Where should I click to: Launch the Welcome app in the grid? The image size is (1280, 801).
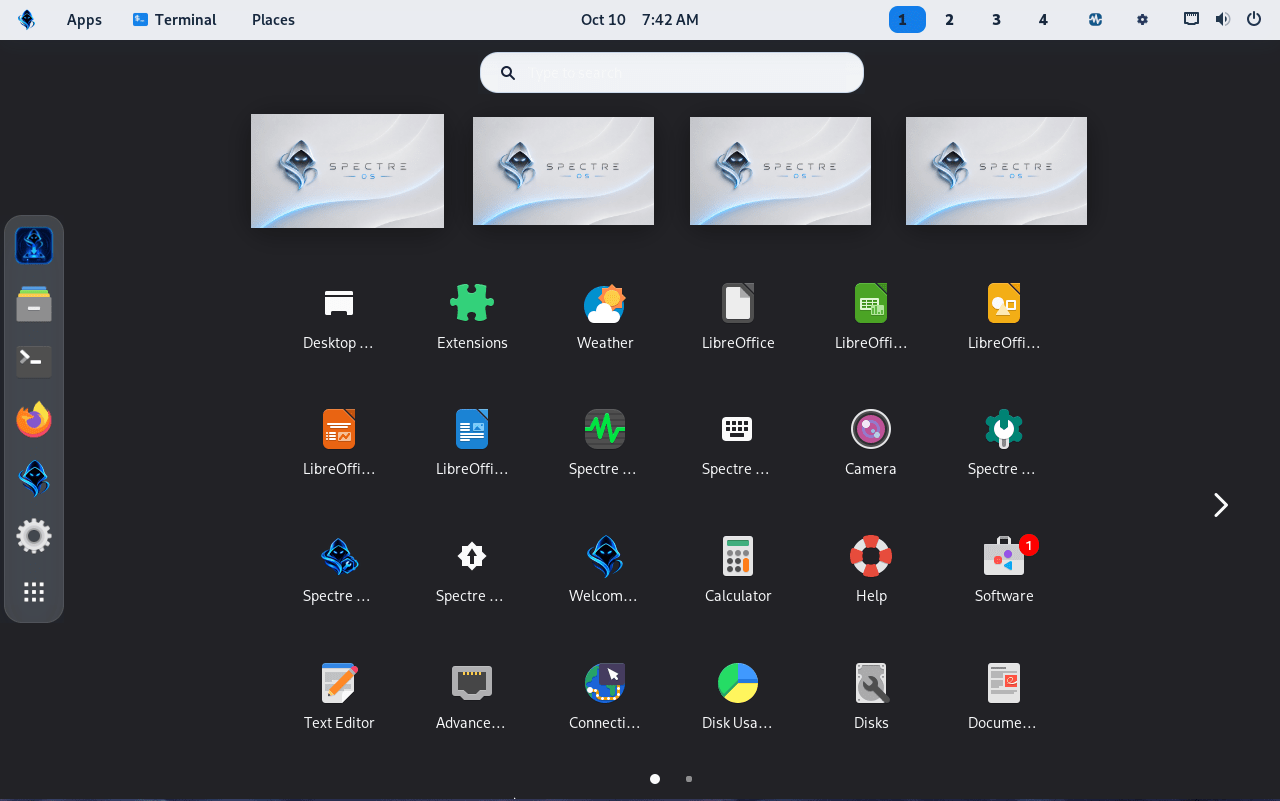pos(605,556)
